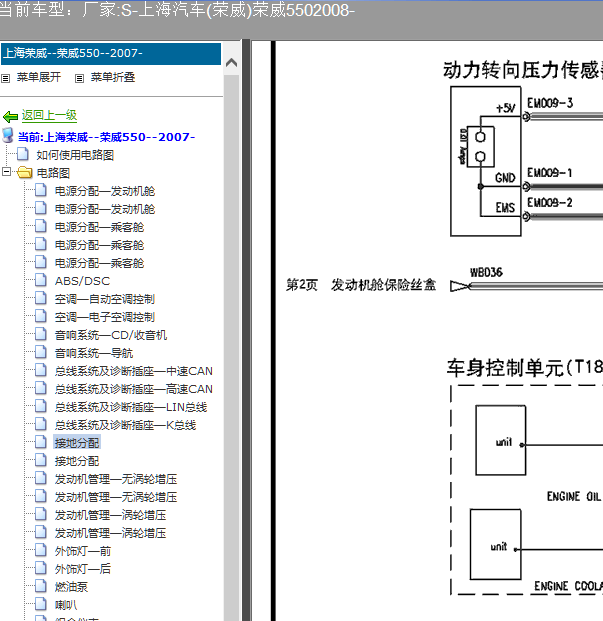
Task: Click page icon beside K总线 entry
Action: coord(41,424)
